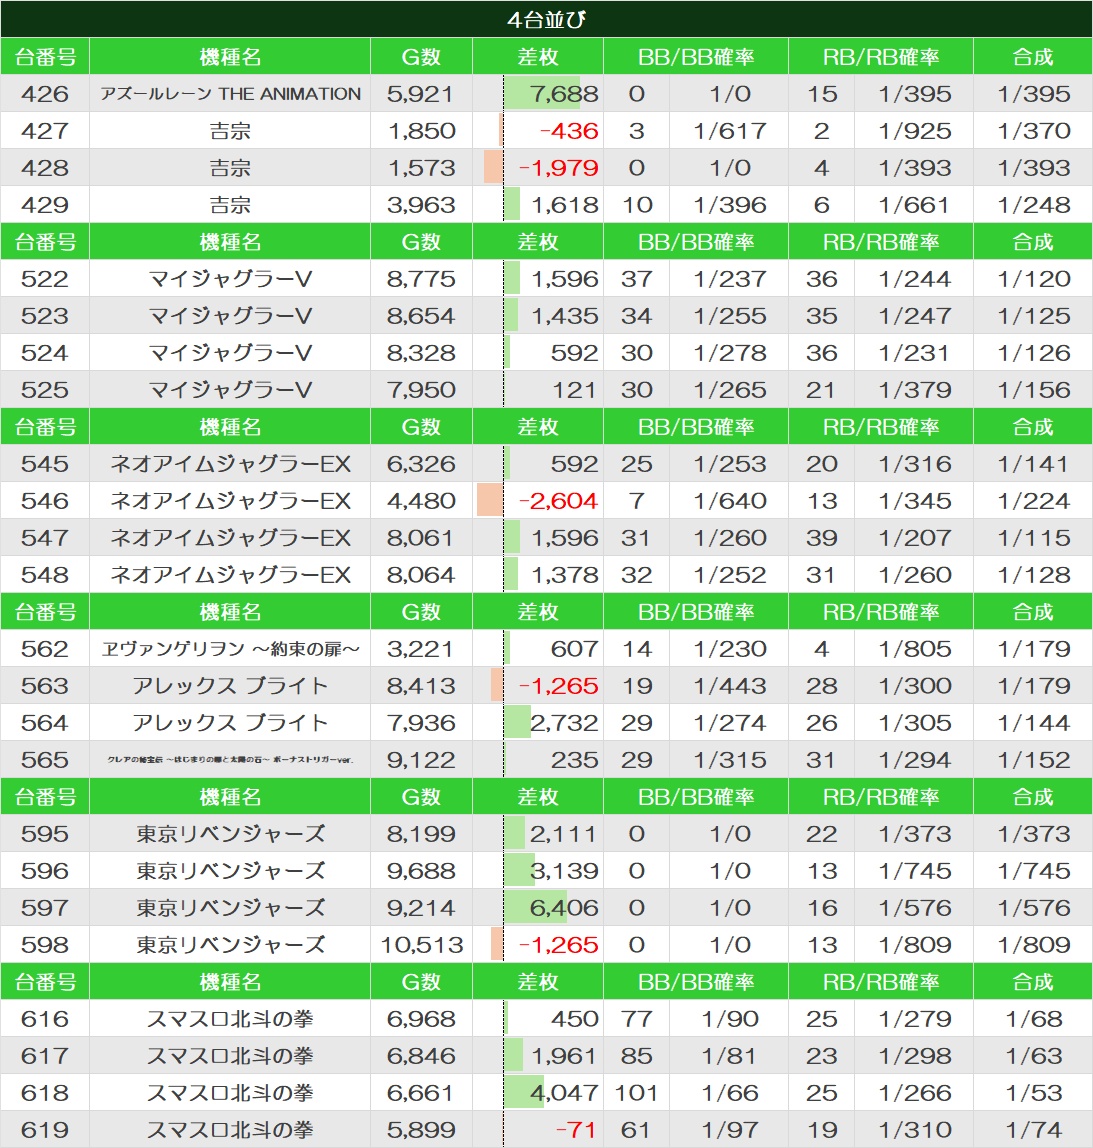Select machine number 525
Screen dimensions: 1093x1148
pos(45,390)
